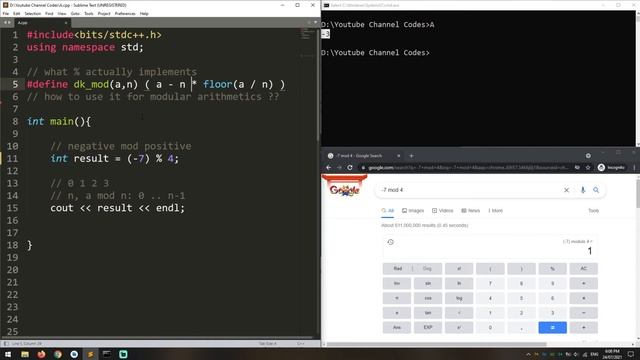The height and width of the screenshot is (360, 640).
Task: Open the View menu in Sublime Text
Action: click(x=62, y=13)
